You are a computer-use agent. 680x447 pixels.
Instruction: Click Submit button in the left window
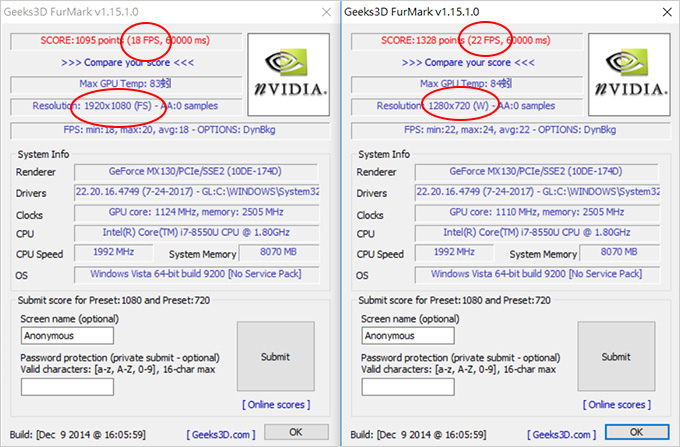276,356
